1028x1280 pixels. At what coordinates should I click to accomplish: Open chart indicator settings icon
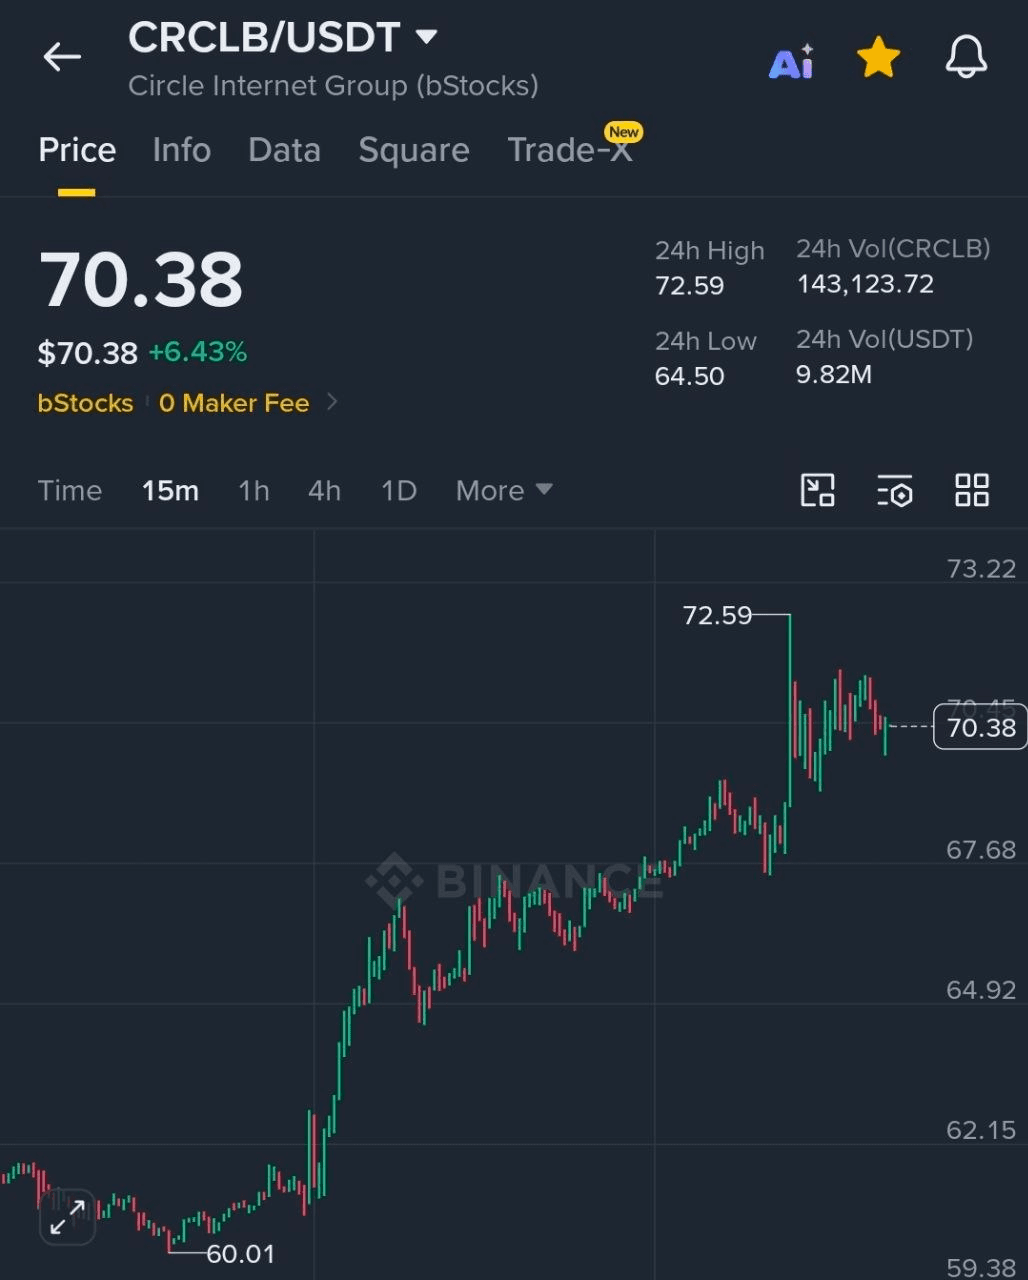(x=895, y=491)
